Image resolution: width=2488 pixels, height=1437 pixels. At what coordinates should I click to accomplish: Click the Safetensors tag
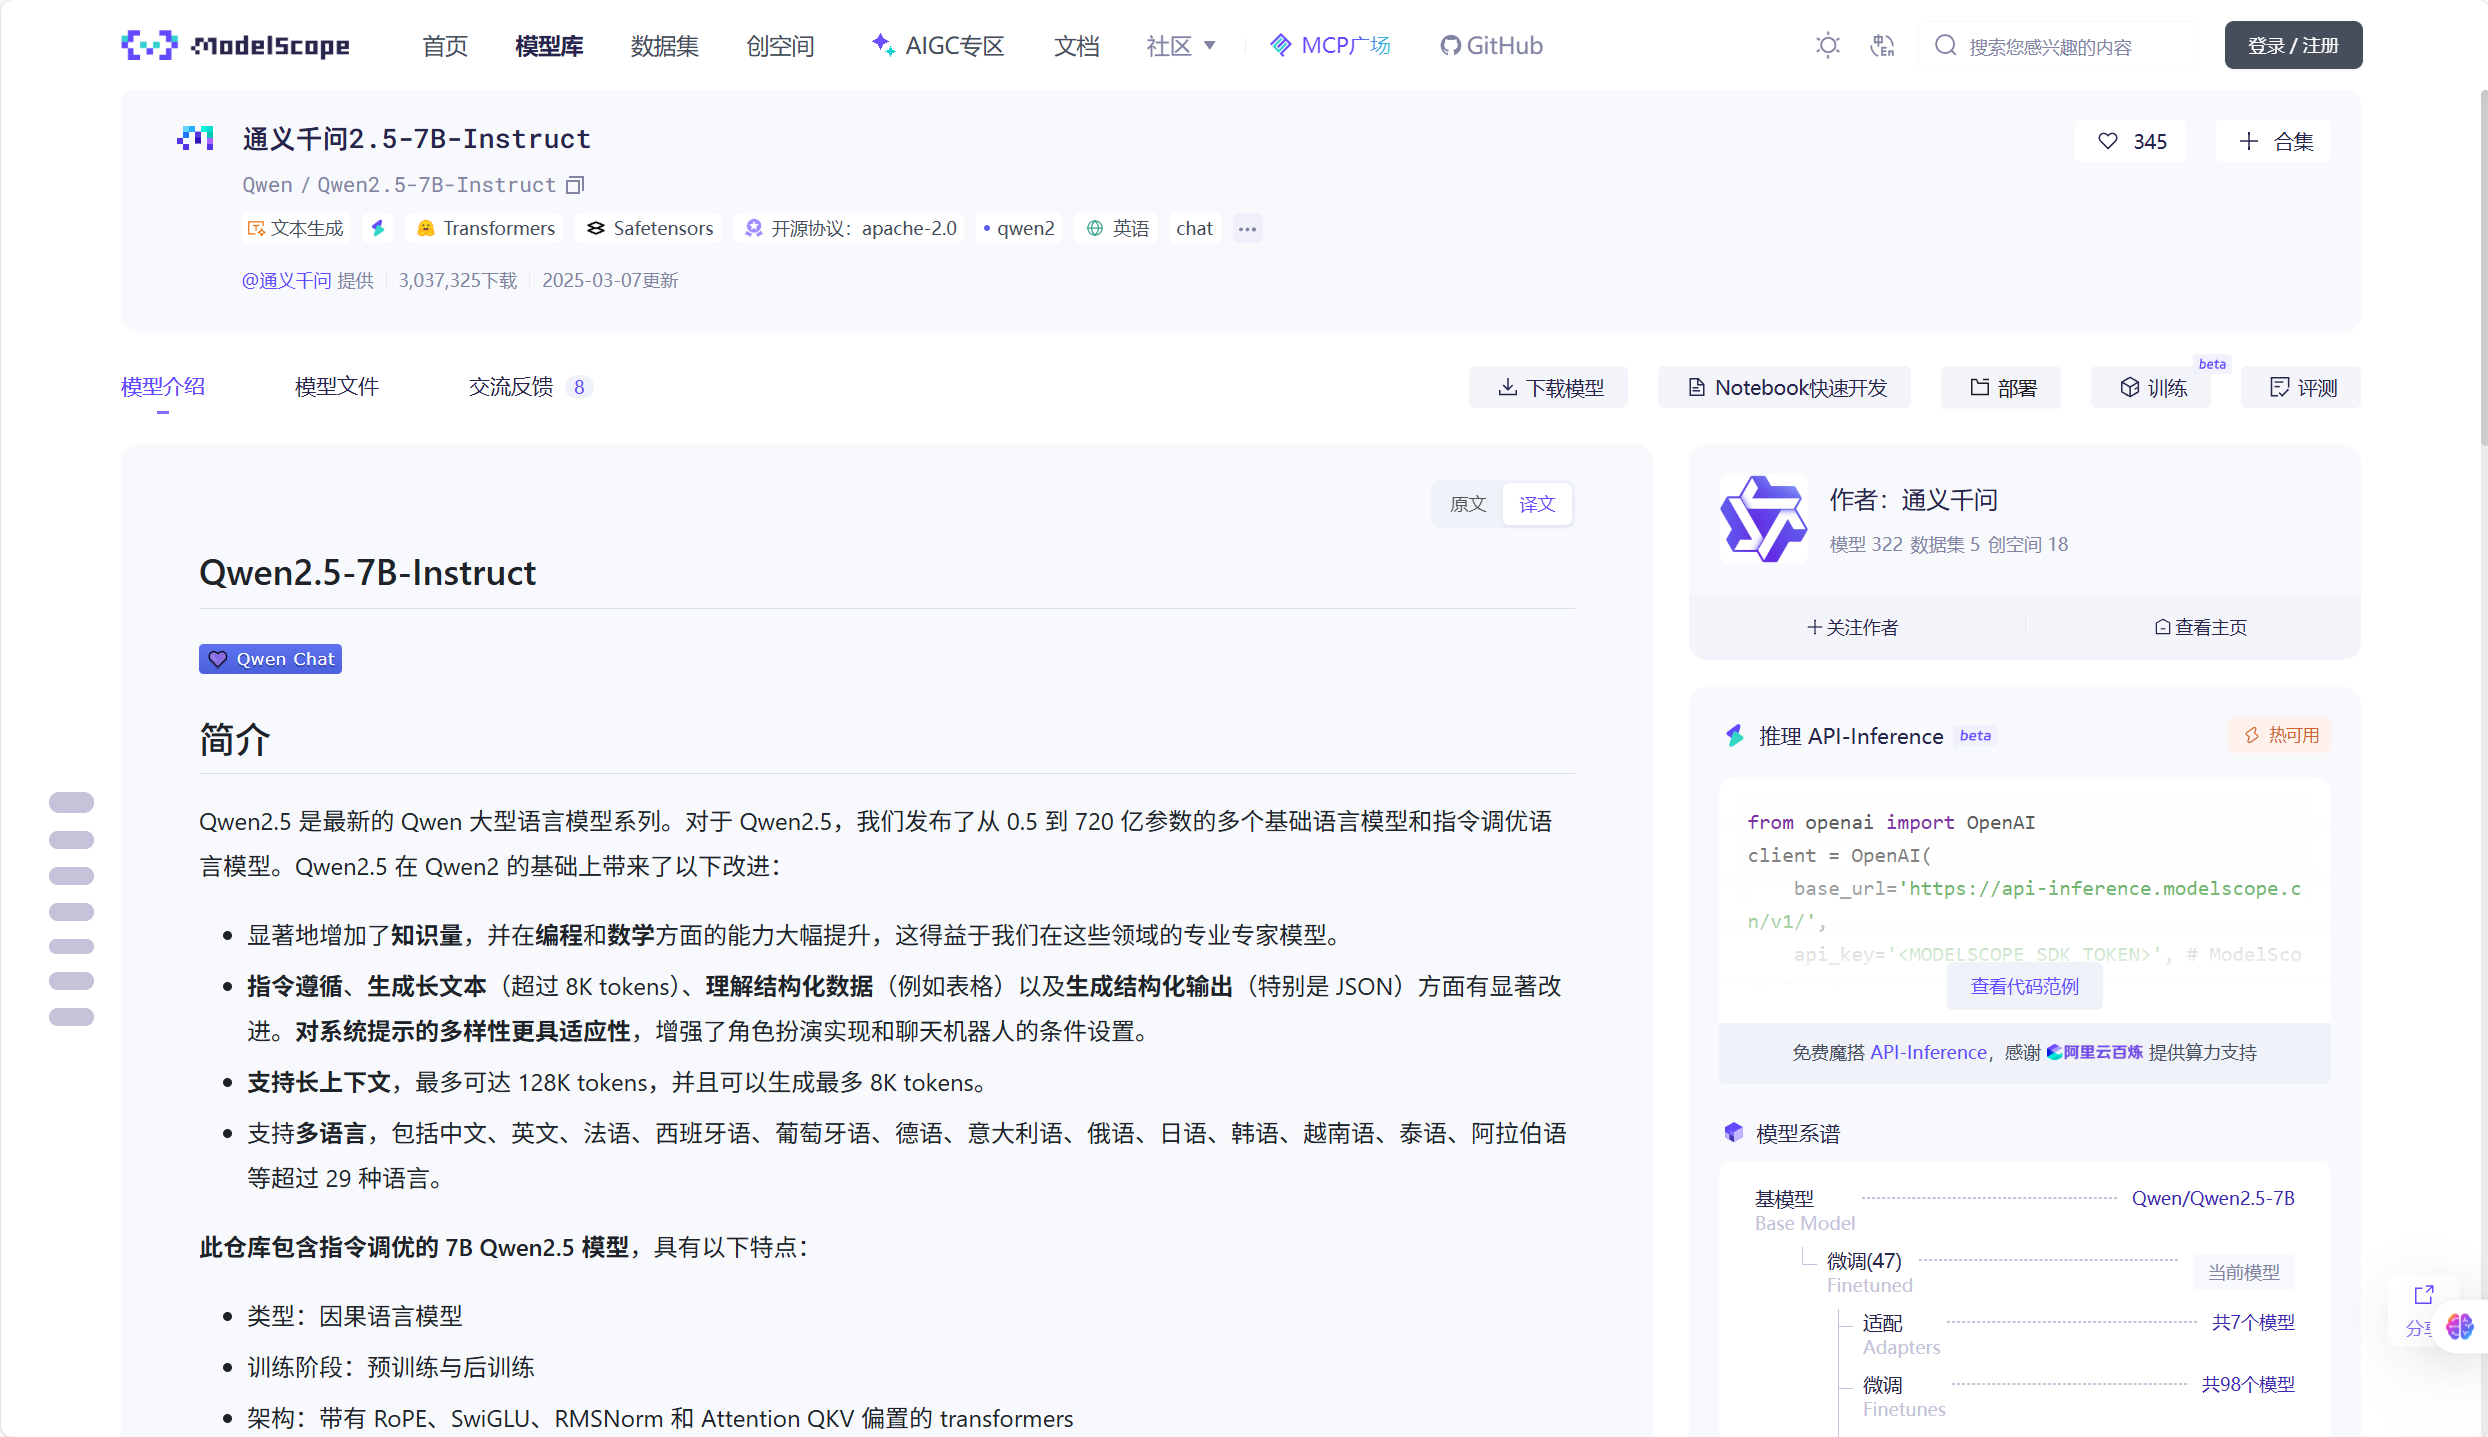650,228
